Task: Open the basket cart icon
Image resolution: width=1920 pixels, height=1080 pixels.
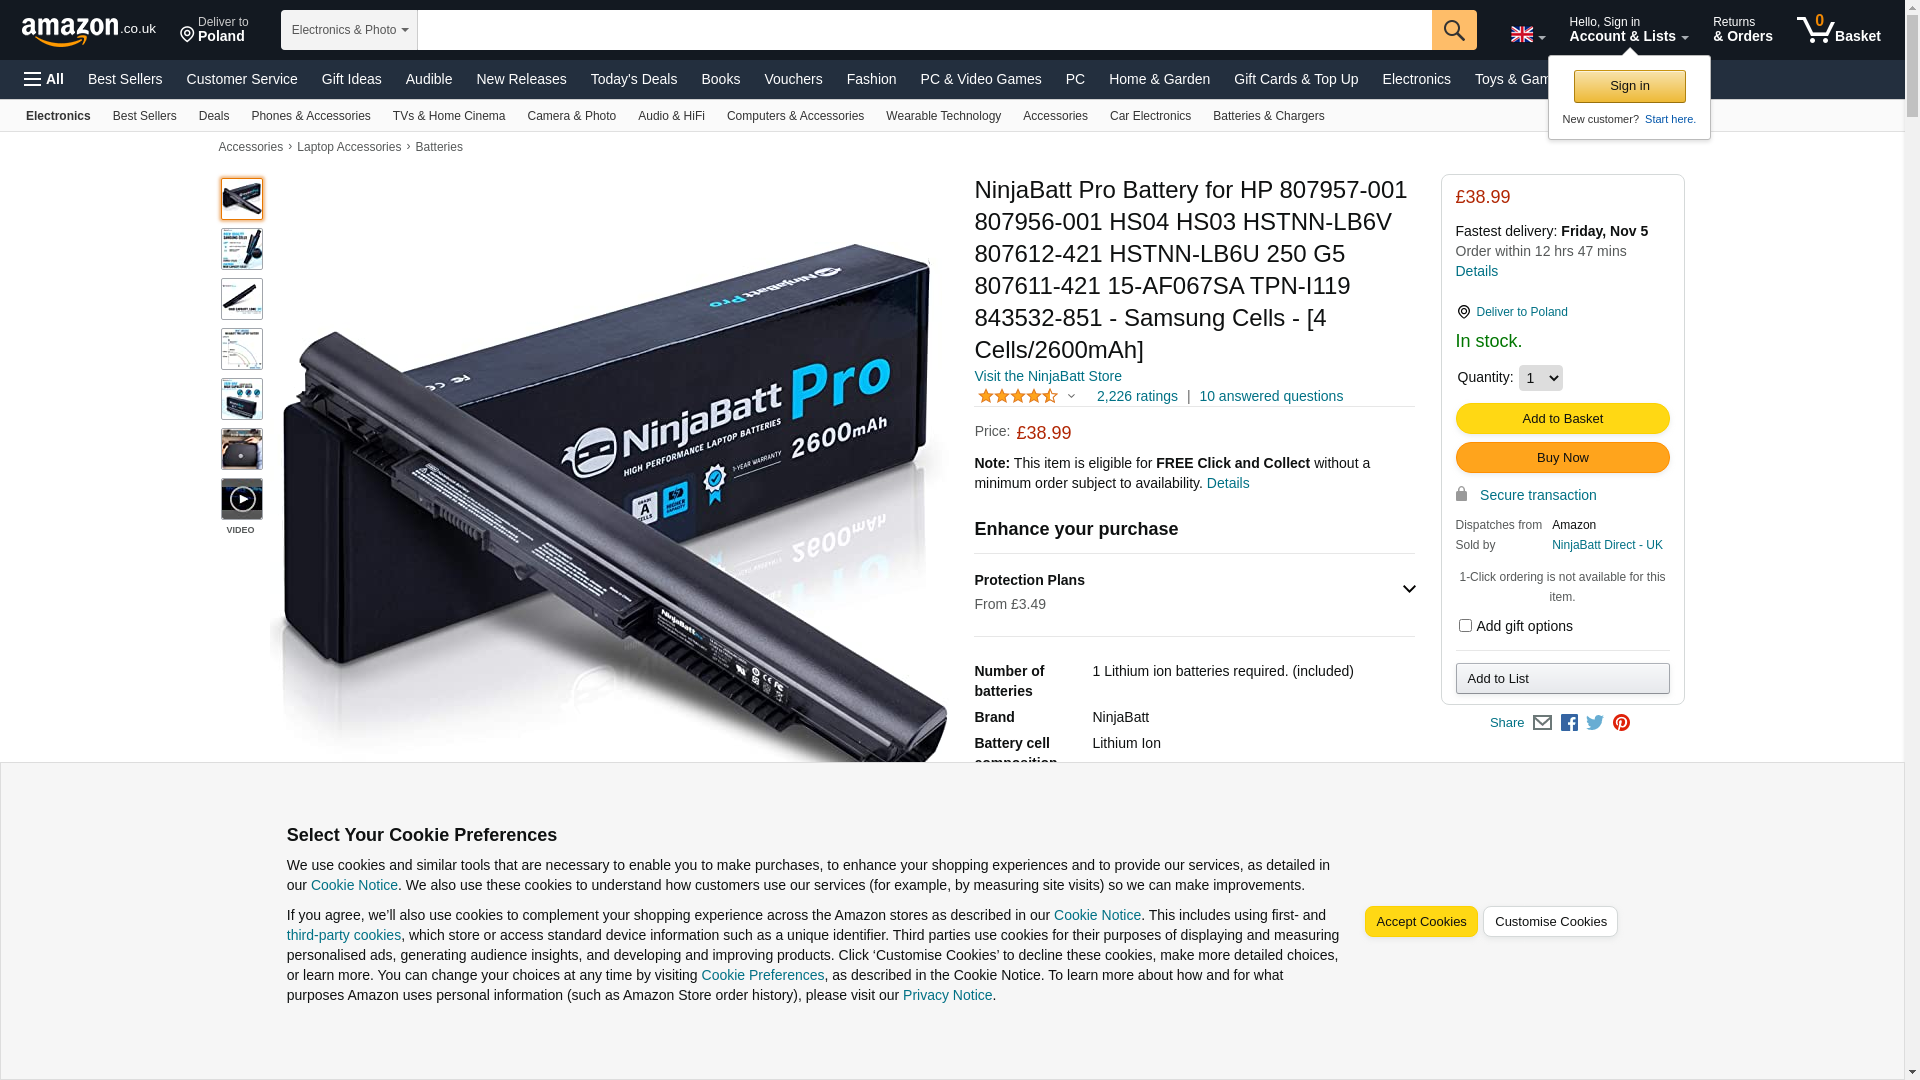Action: coord(1838,30)
